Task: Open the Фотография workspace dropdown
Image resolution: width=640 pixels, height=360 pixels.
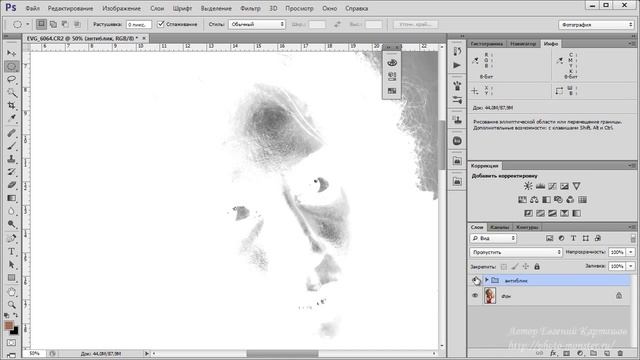Action: click(596, 24)
